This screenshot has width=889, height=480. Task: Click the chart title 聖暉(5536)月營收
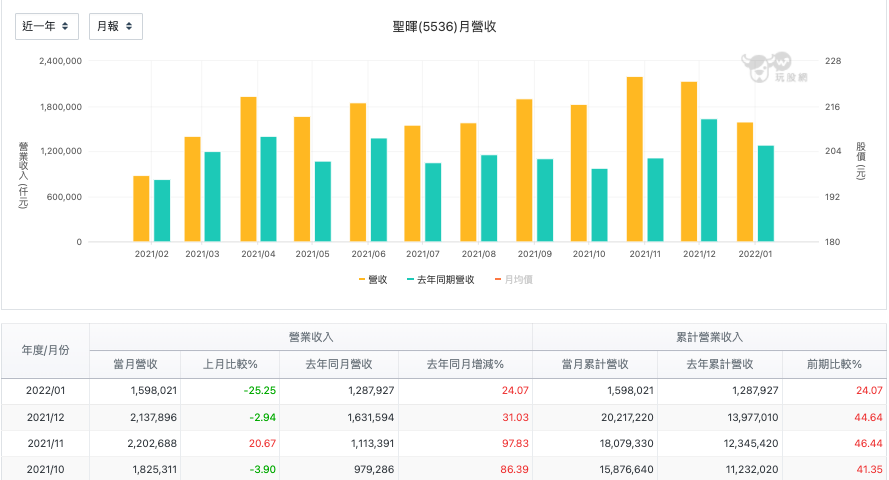pyautogui.click(x=444, y=27)
